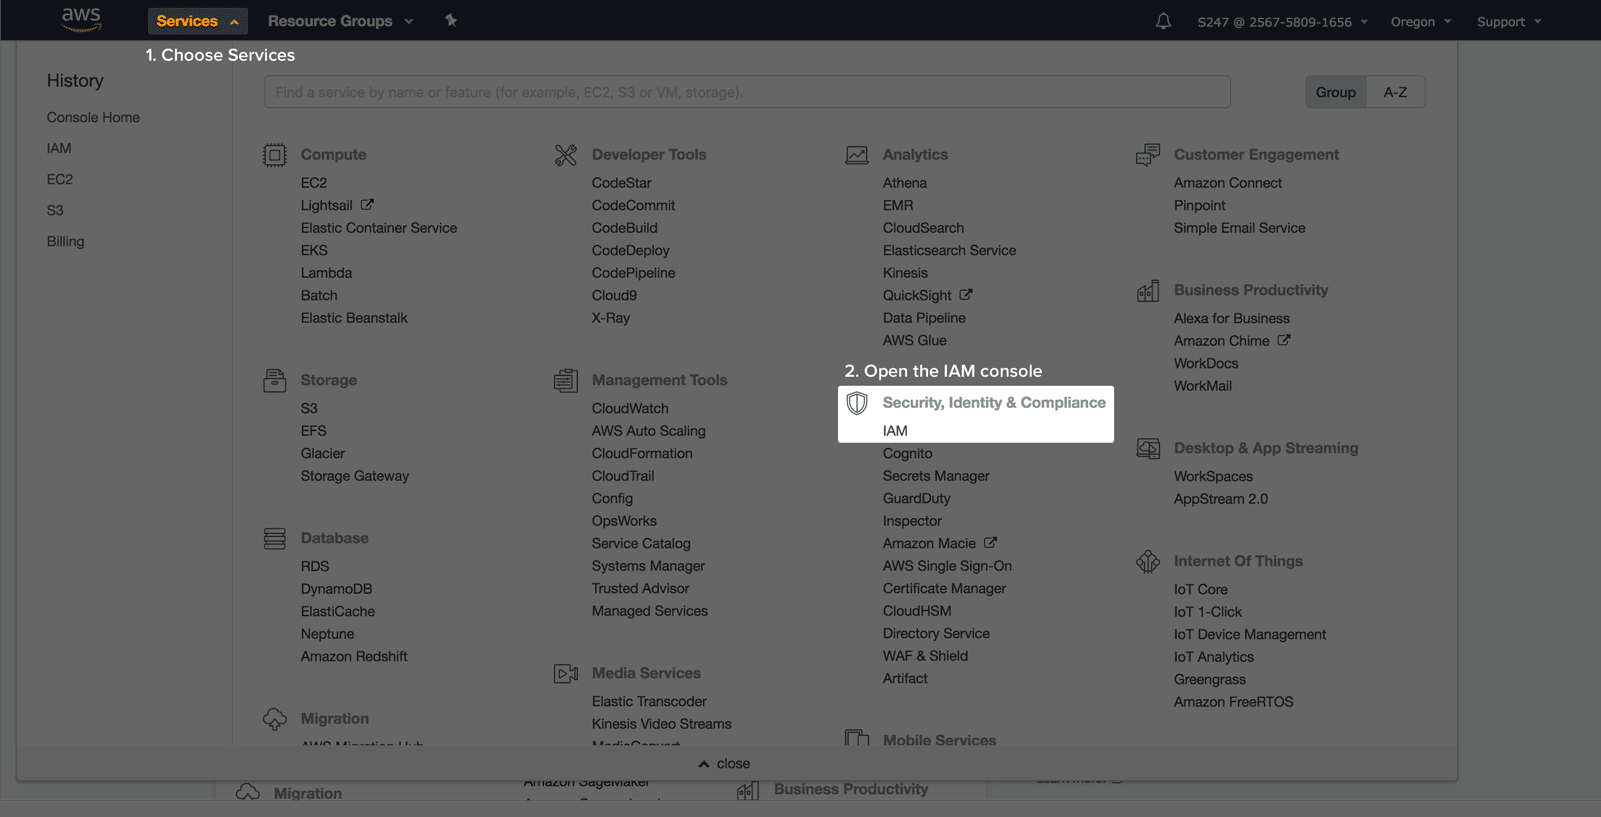1601x817 pixels.
Task: Click the Security shield icon
Action: pos(857,403)
